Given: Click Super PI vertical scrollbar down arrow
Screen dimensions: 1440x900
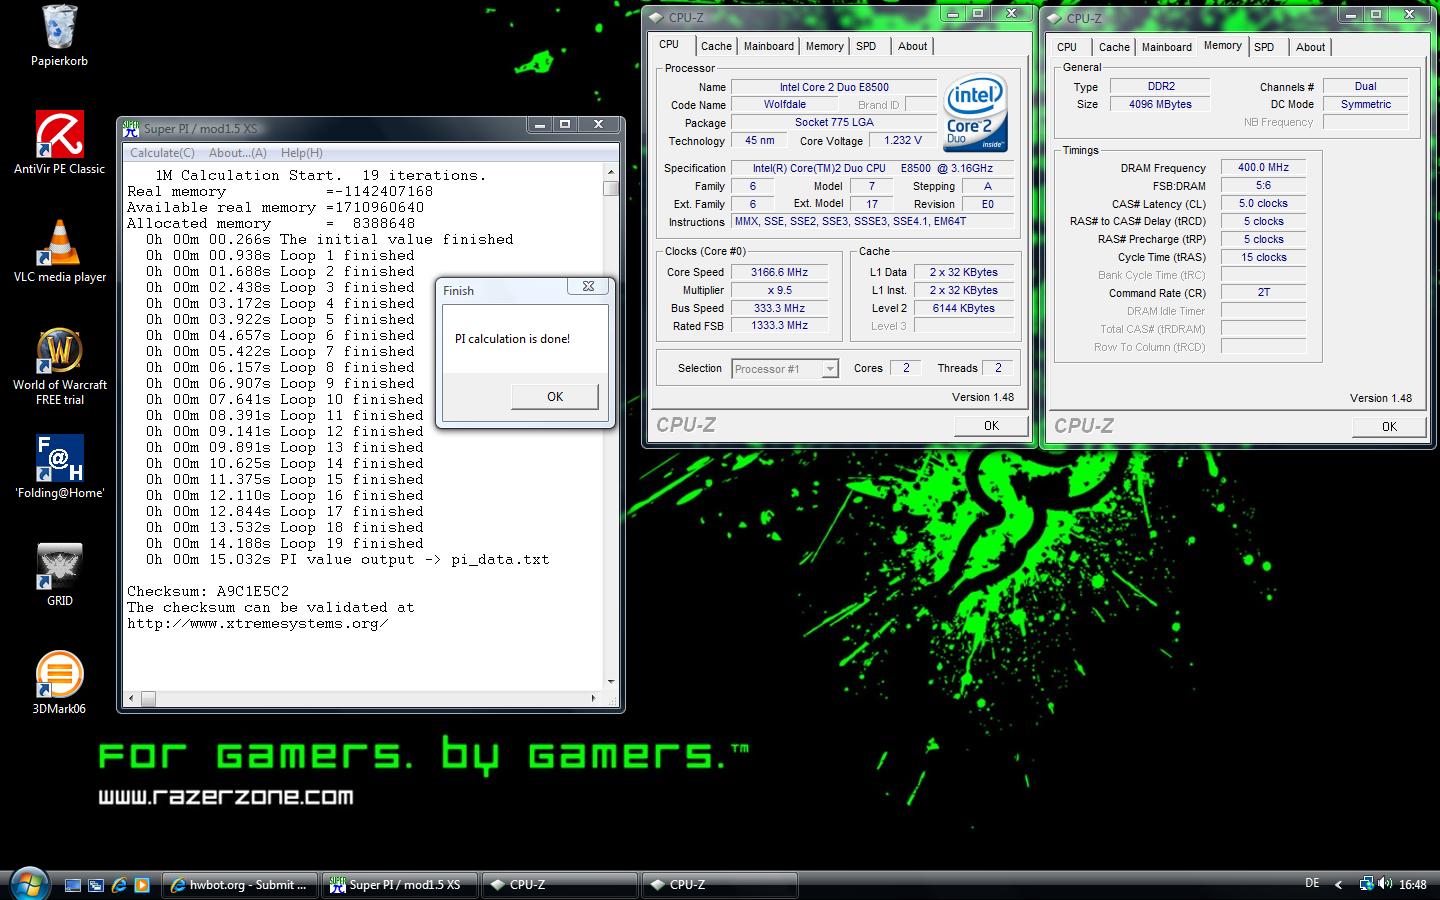Looking at the screenshot, I should 610,683.
